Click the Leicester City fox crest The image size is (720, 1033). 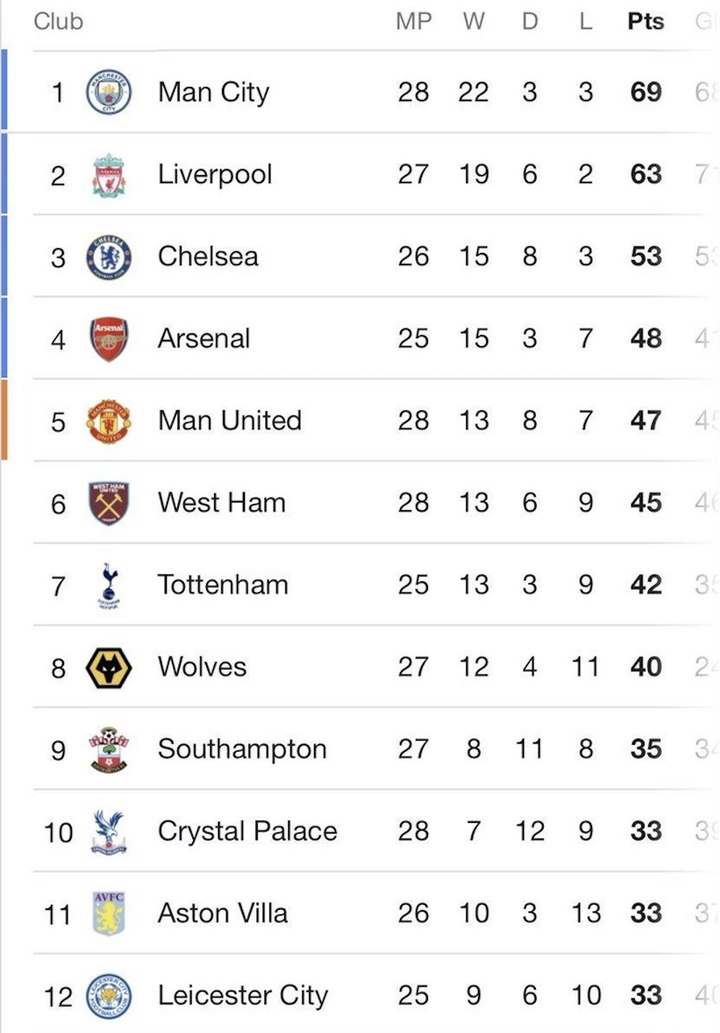pyautogui.click(x=109, y=995)
